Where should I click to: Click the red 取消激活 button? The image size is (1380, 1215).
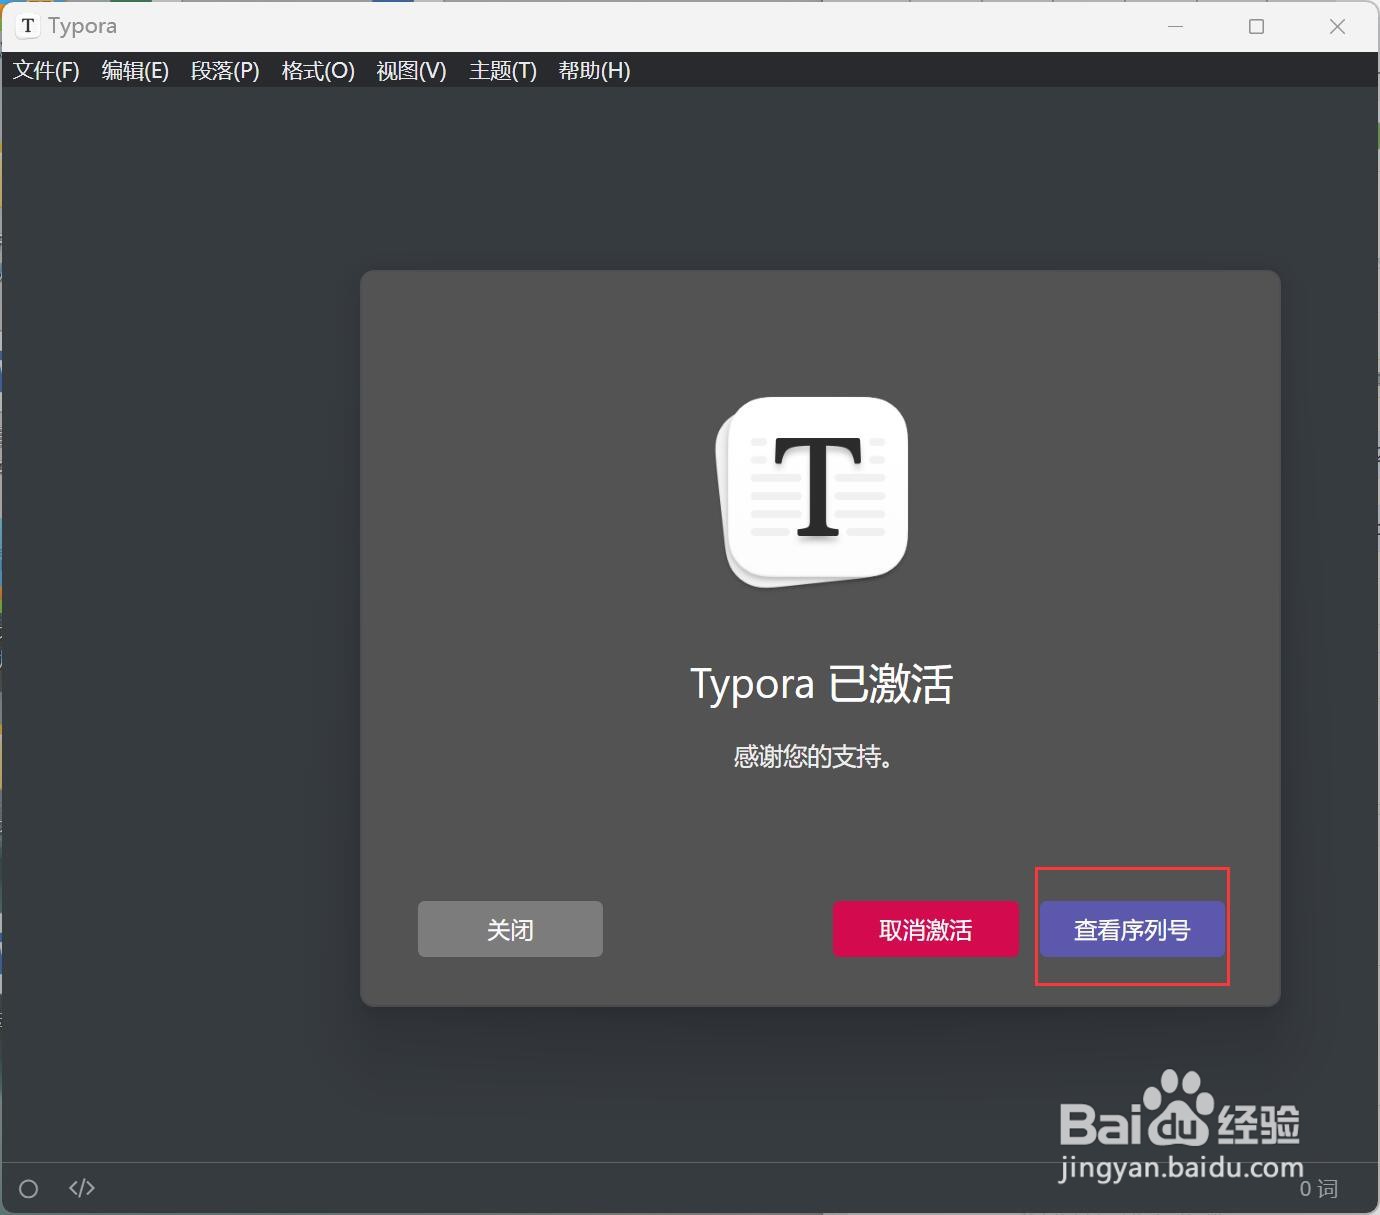926,929
